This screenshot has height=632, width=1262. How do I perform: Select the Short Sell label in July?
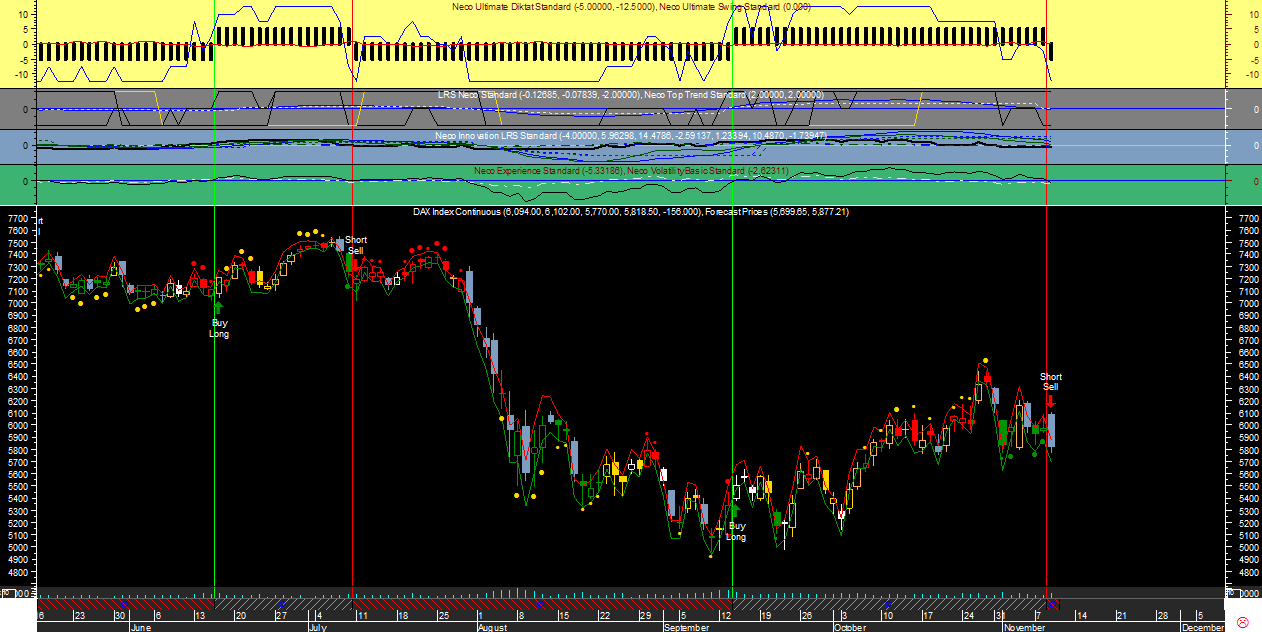coord(356,245)
